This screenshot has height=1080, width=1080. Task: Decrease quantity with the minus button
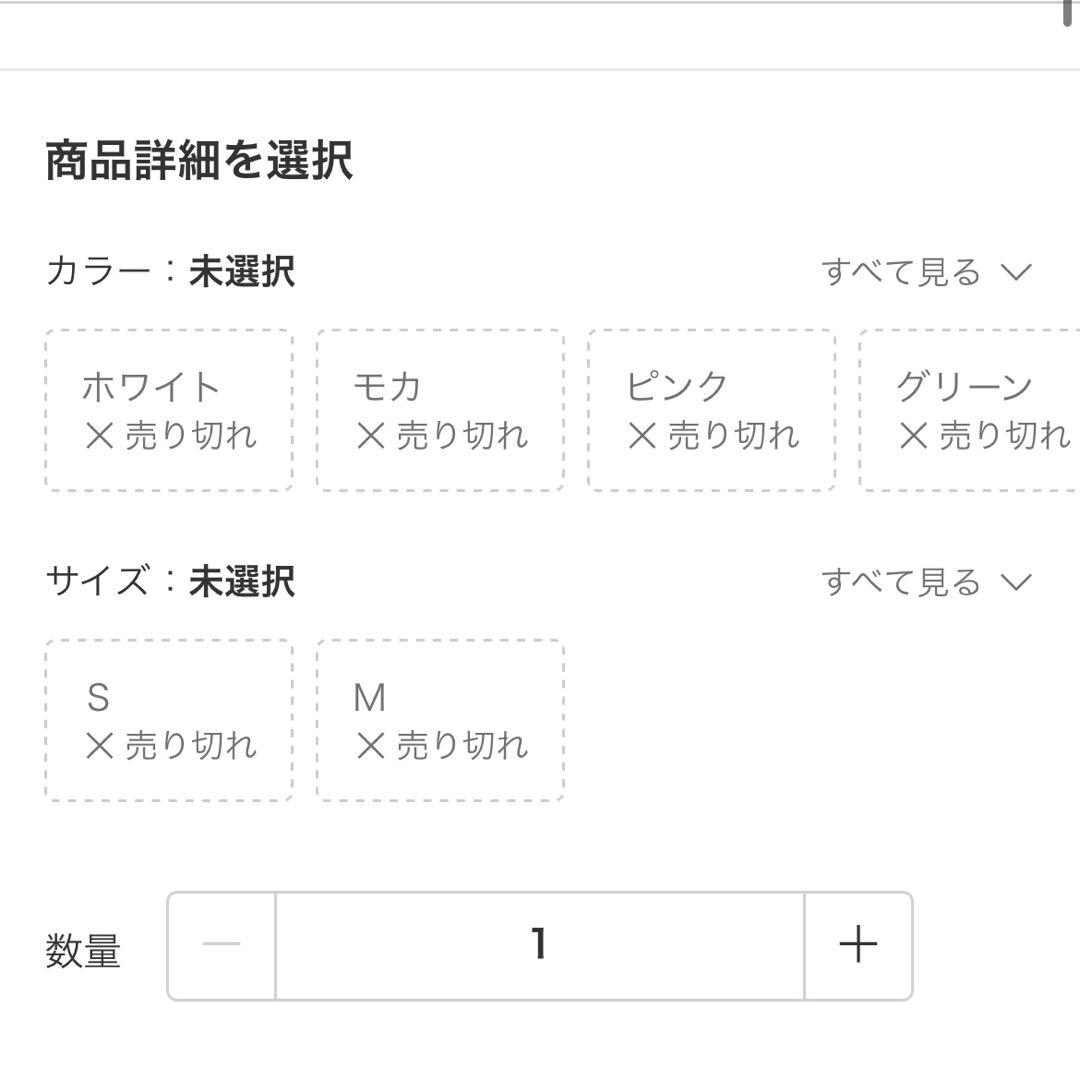tap(224, 945)
